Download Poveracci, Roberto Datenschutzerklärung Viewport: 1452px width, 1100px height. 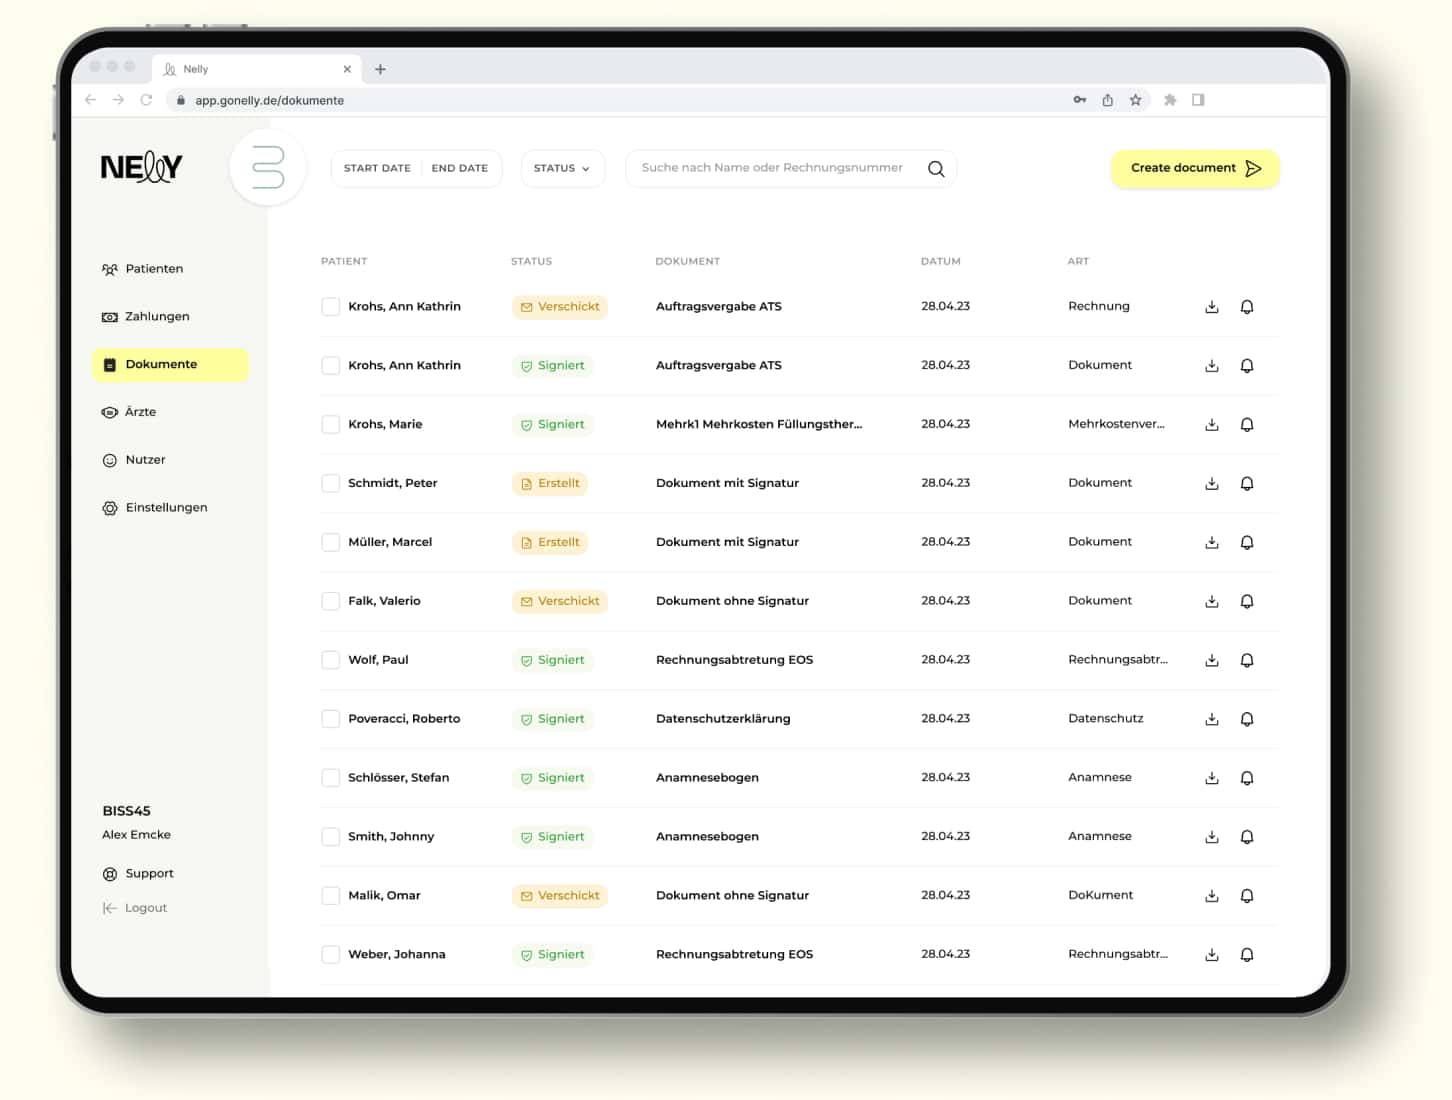pos(1211,720)
